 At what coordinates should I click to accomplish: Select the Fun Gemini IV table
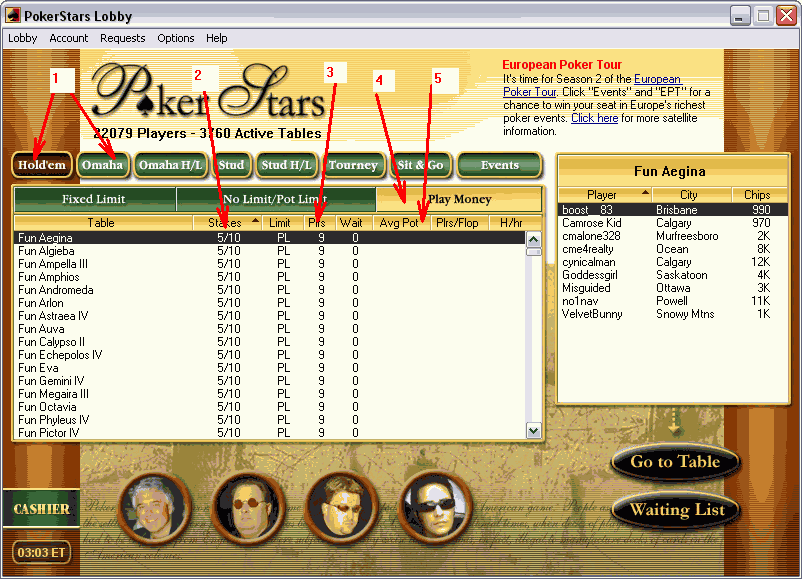point(270,381)
